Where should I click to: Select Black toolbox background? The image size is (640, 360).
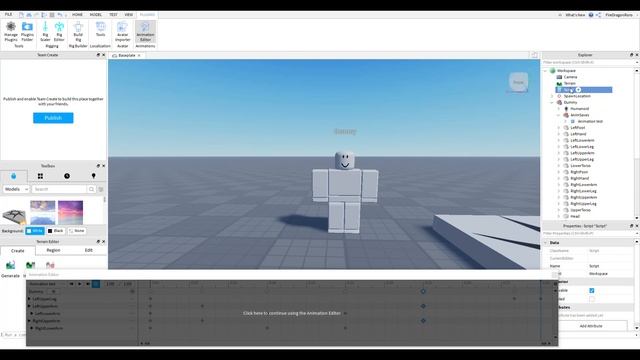coord(56,231)
